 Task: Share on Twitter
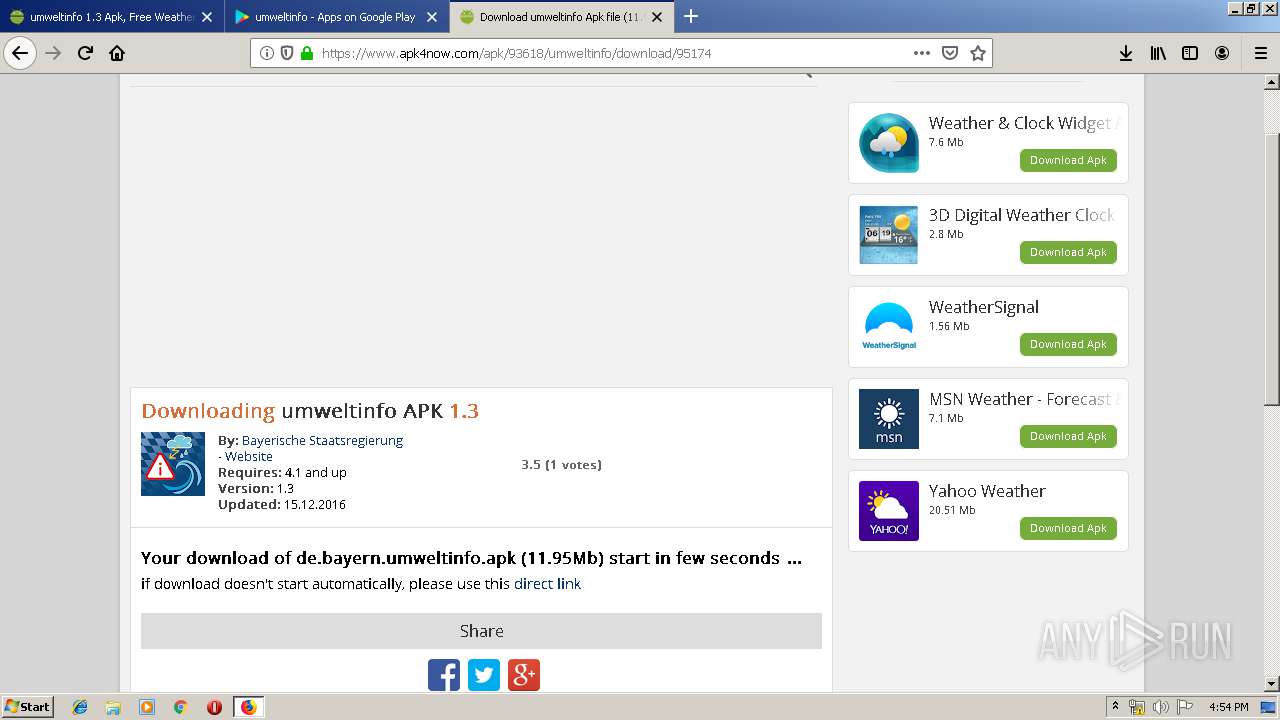[484, 675]
